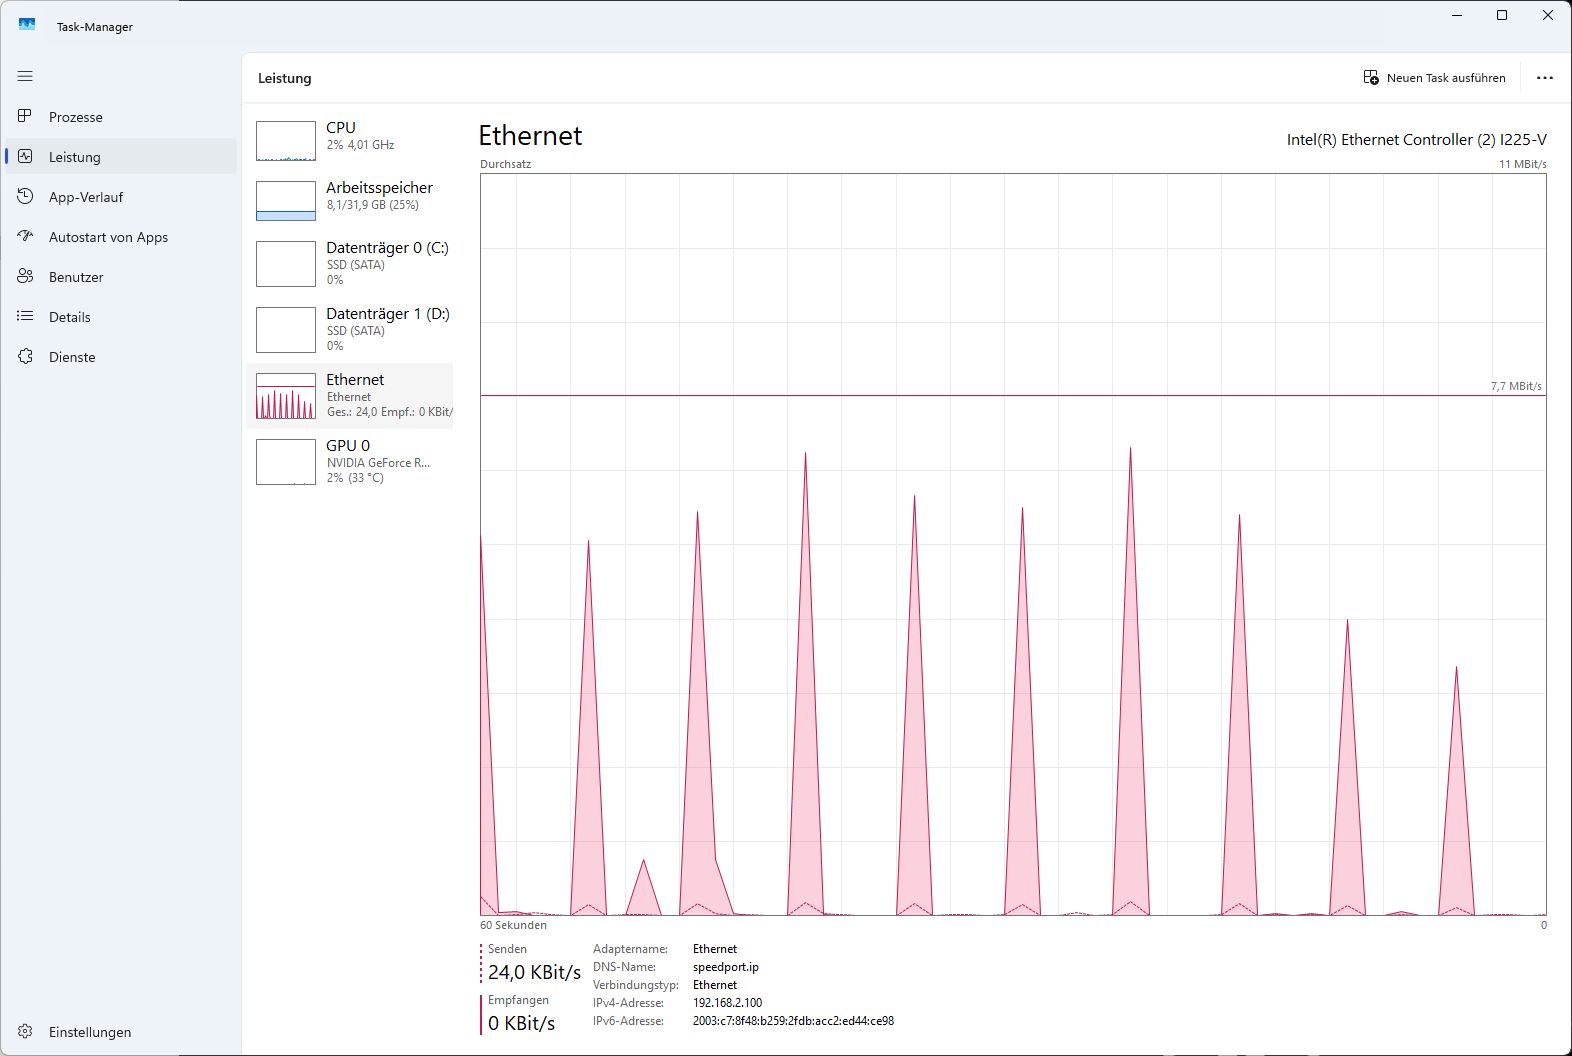Click the Durchsatz graph label
The image size is (1572, 1056).
point(505,164)
